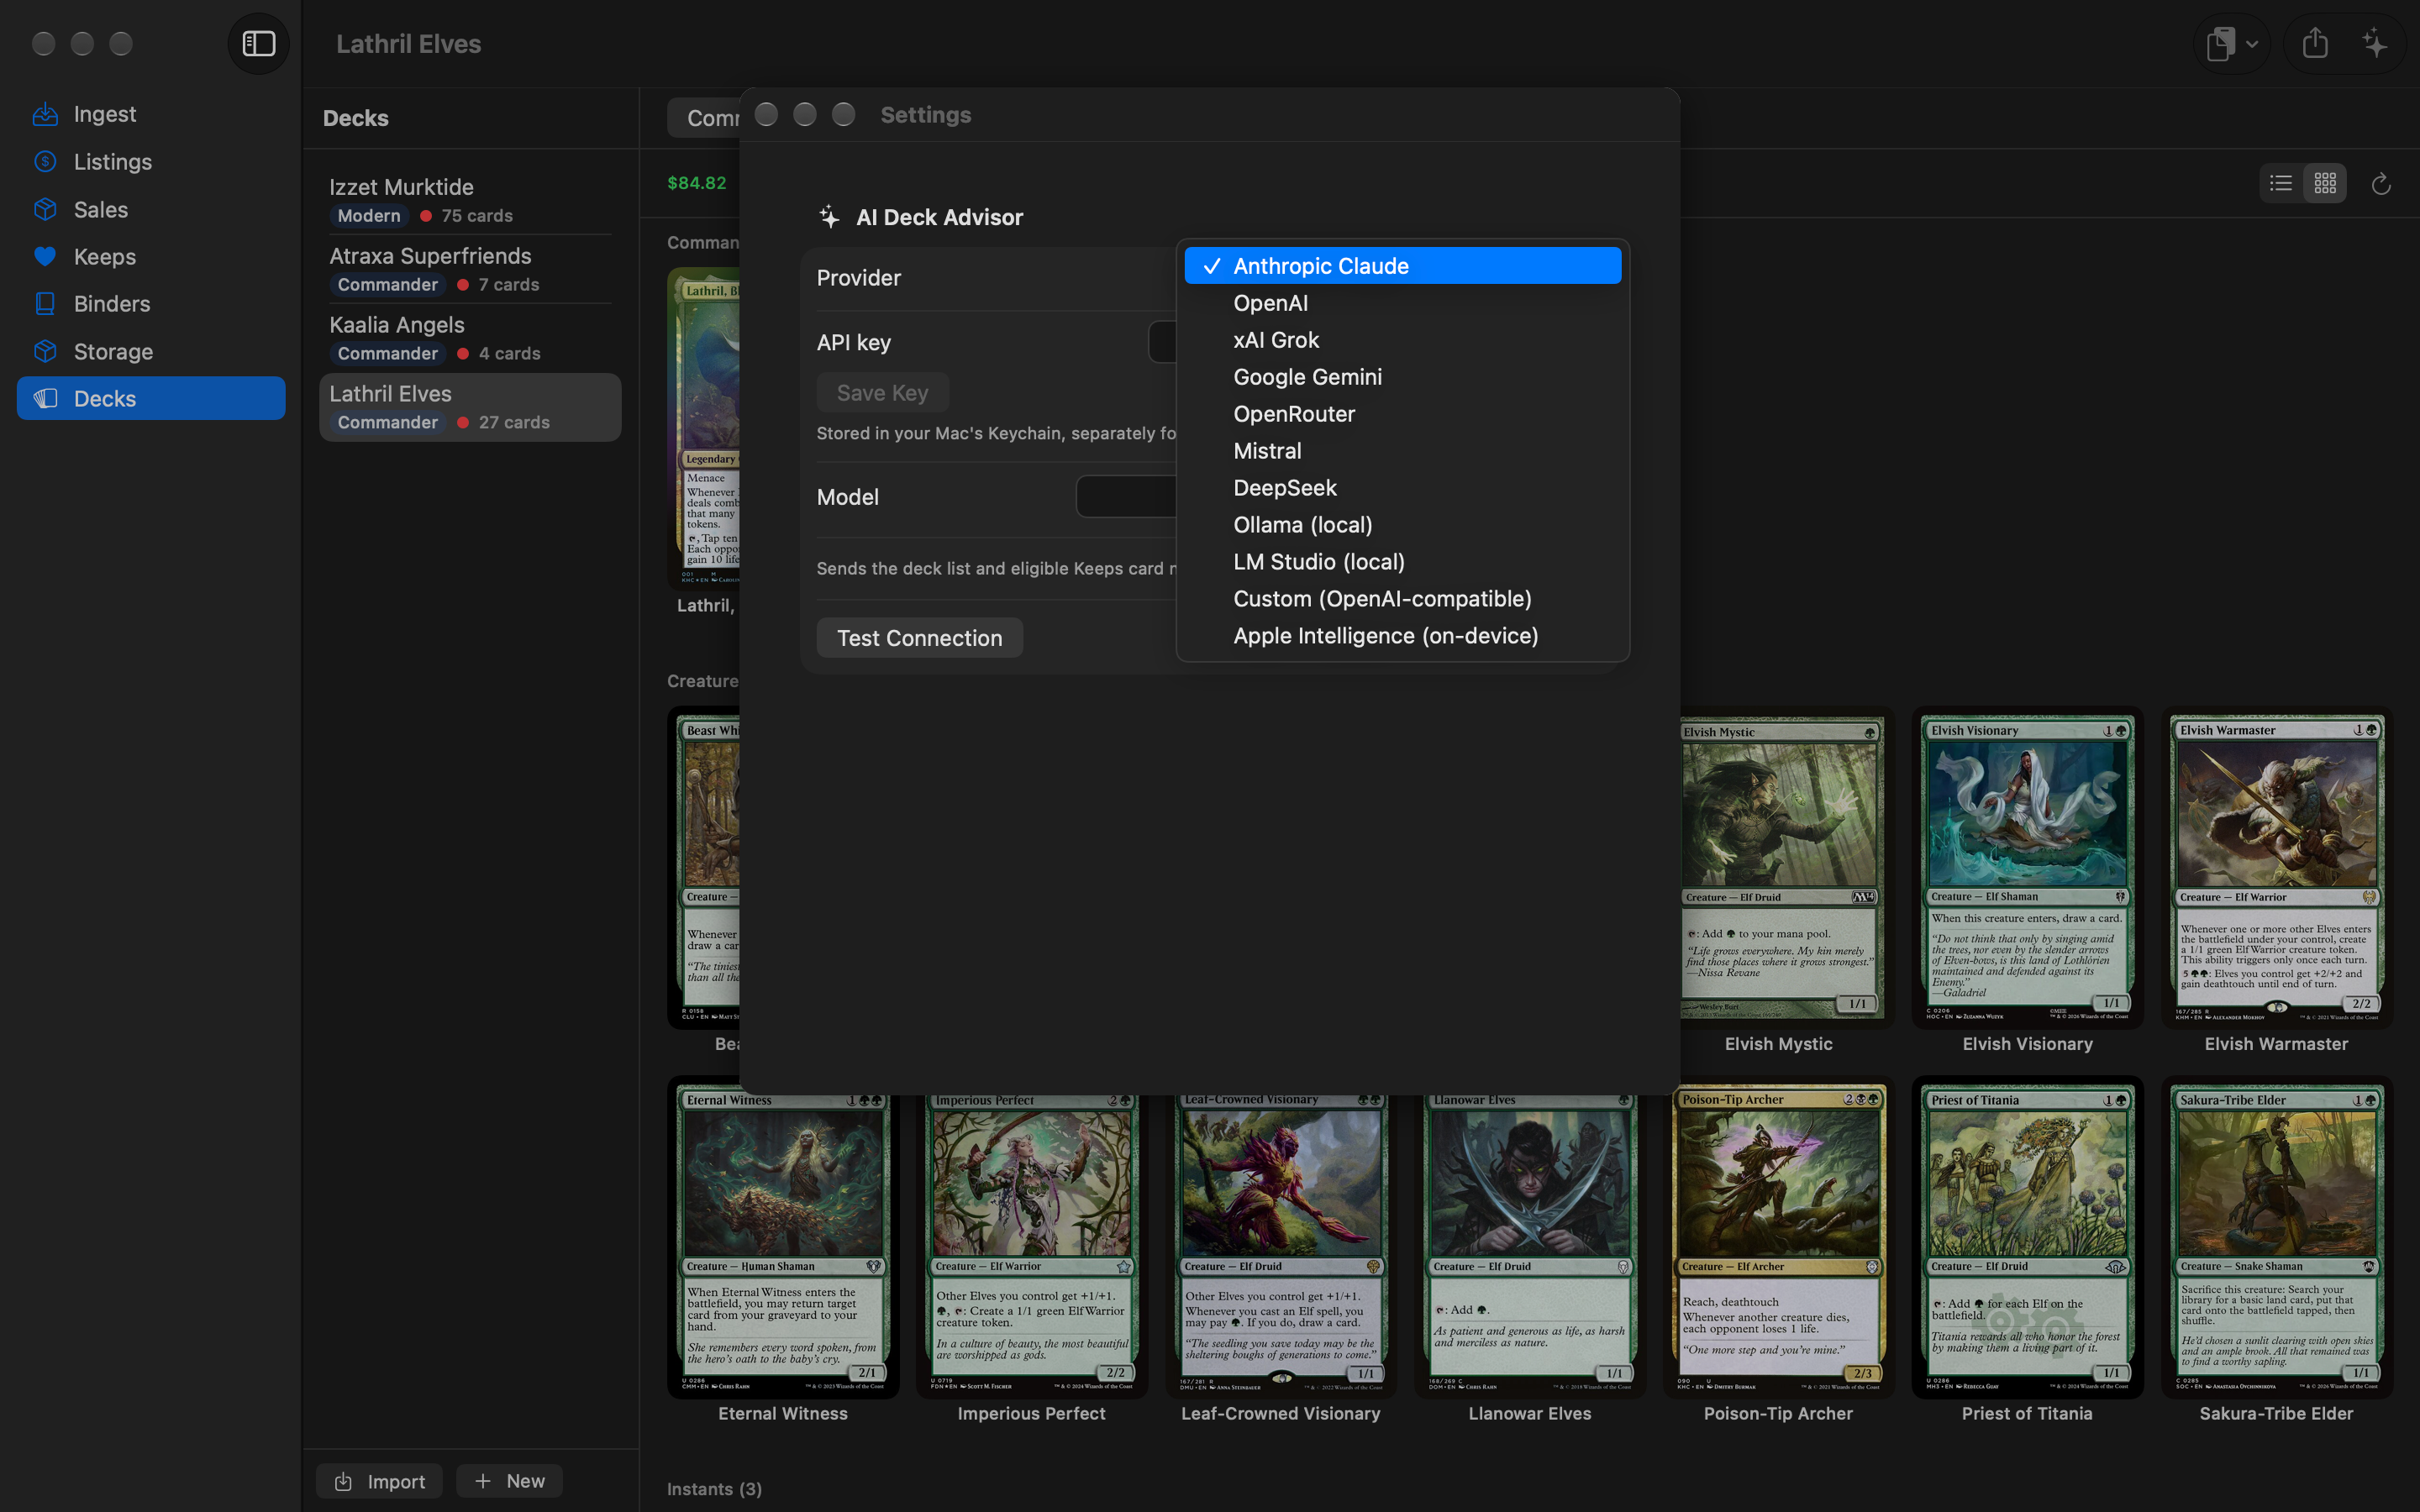
Task: Select the Kaalia Angels deck
Action: tap(470, 338)
